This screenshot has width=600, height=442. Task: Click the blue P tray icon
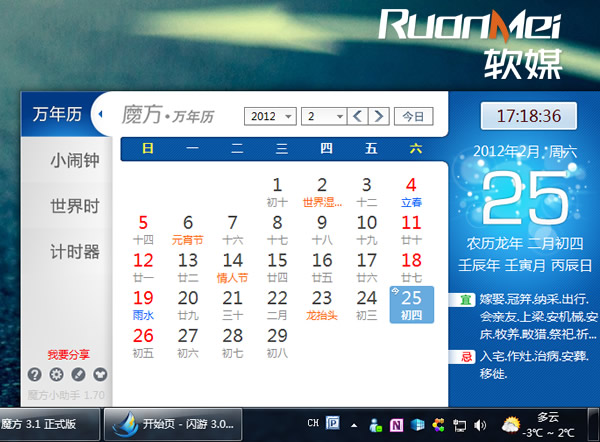coord(333,423)
